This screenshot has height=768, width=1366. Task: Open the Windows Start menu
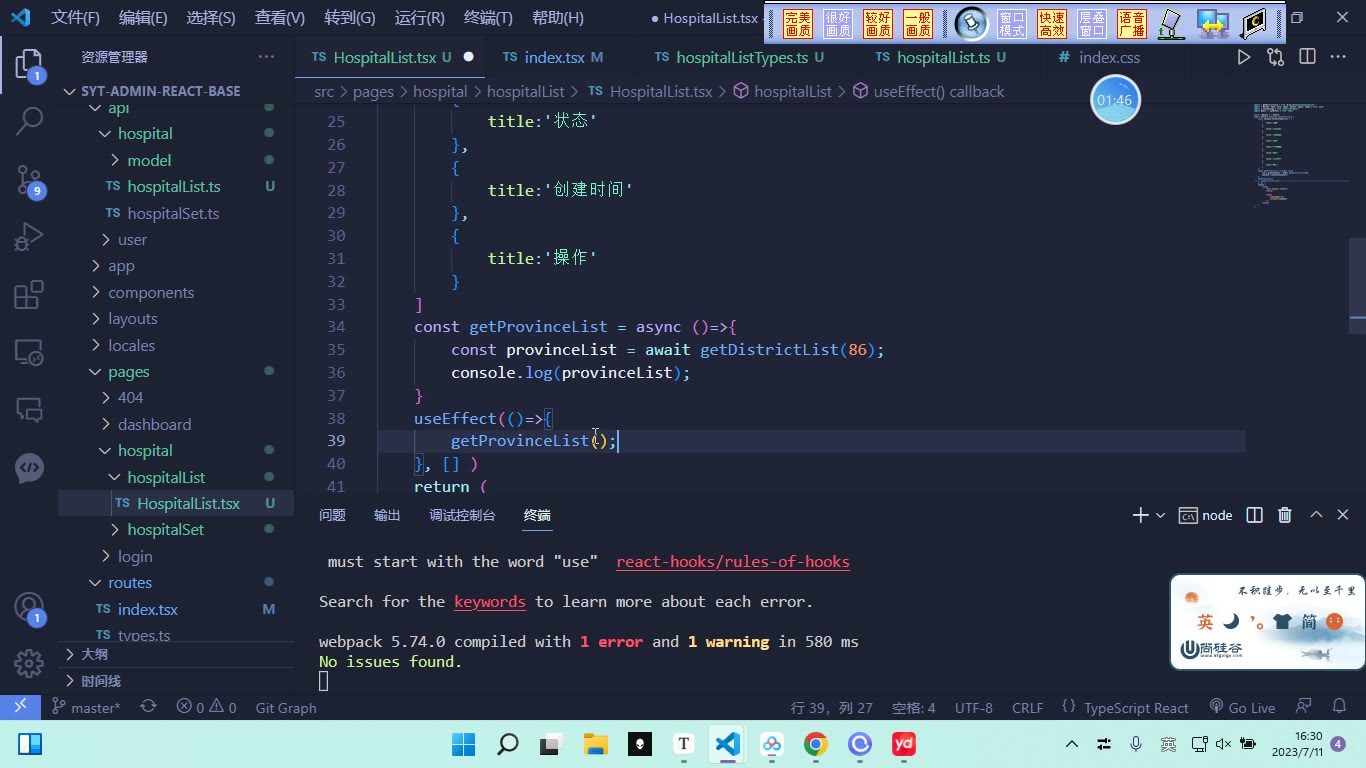point(464,744)
